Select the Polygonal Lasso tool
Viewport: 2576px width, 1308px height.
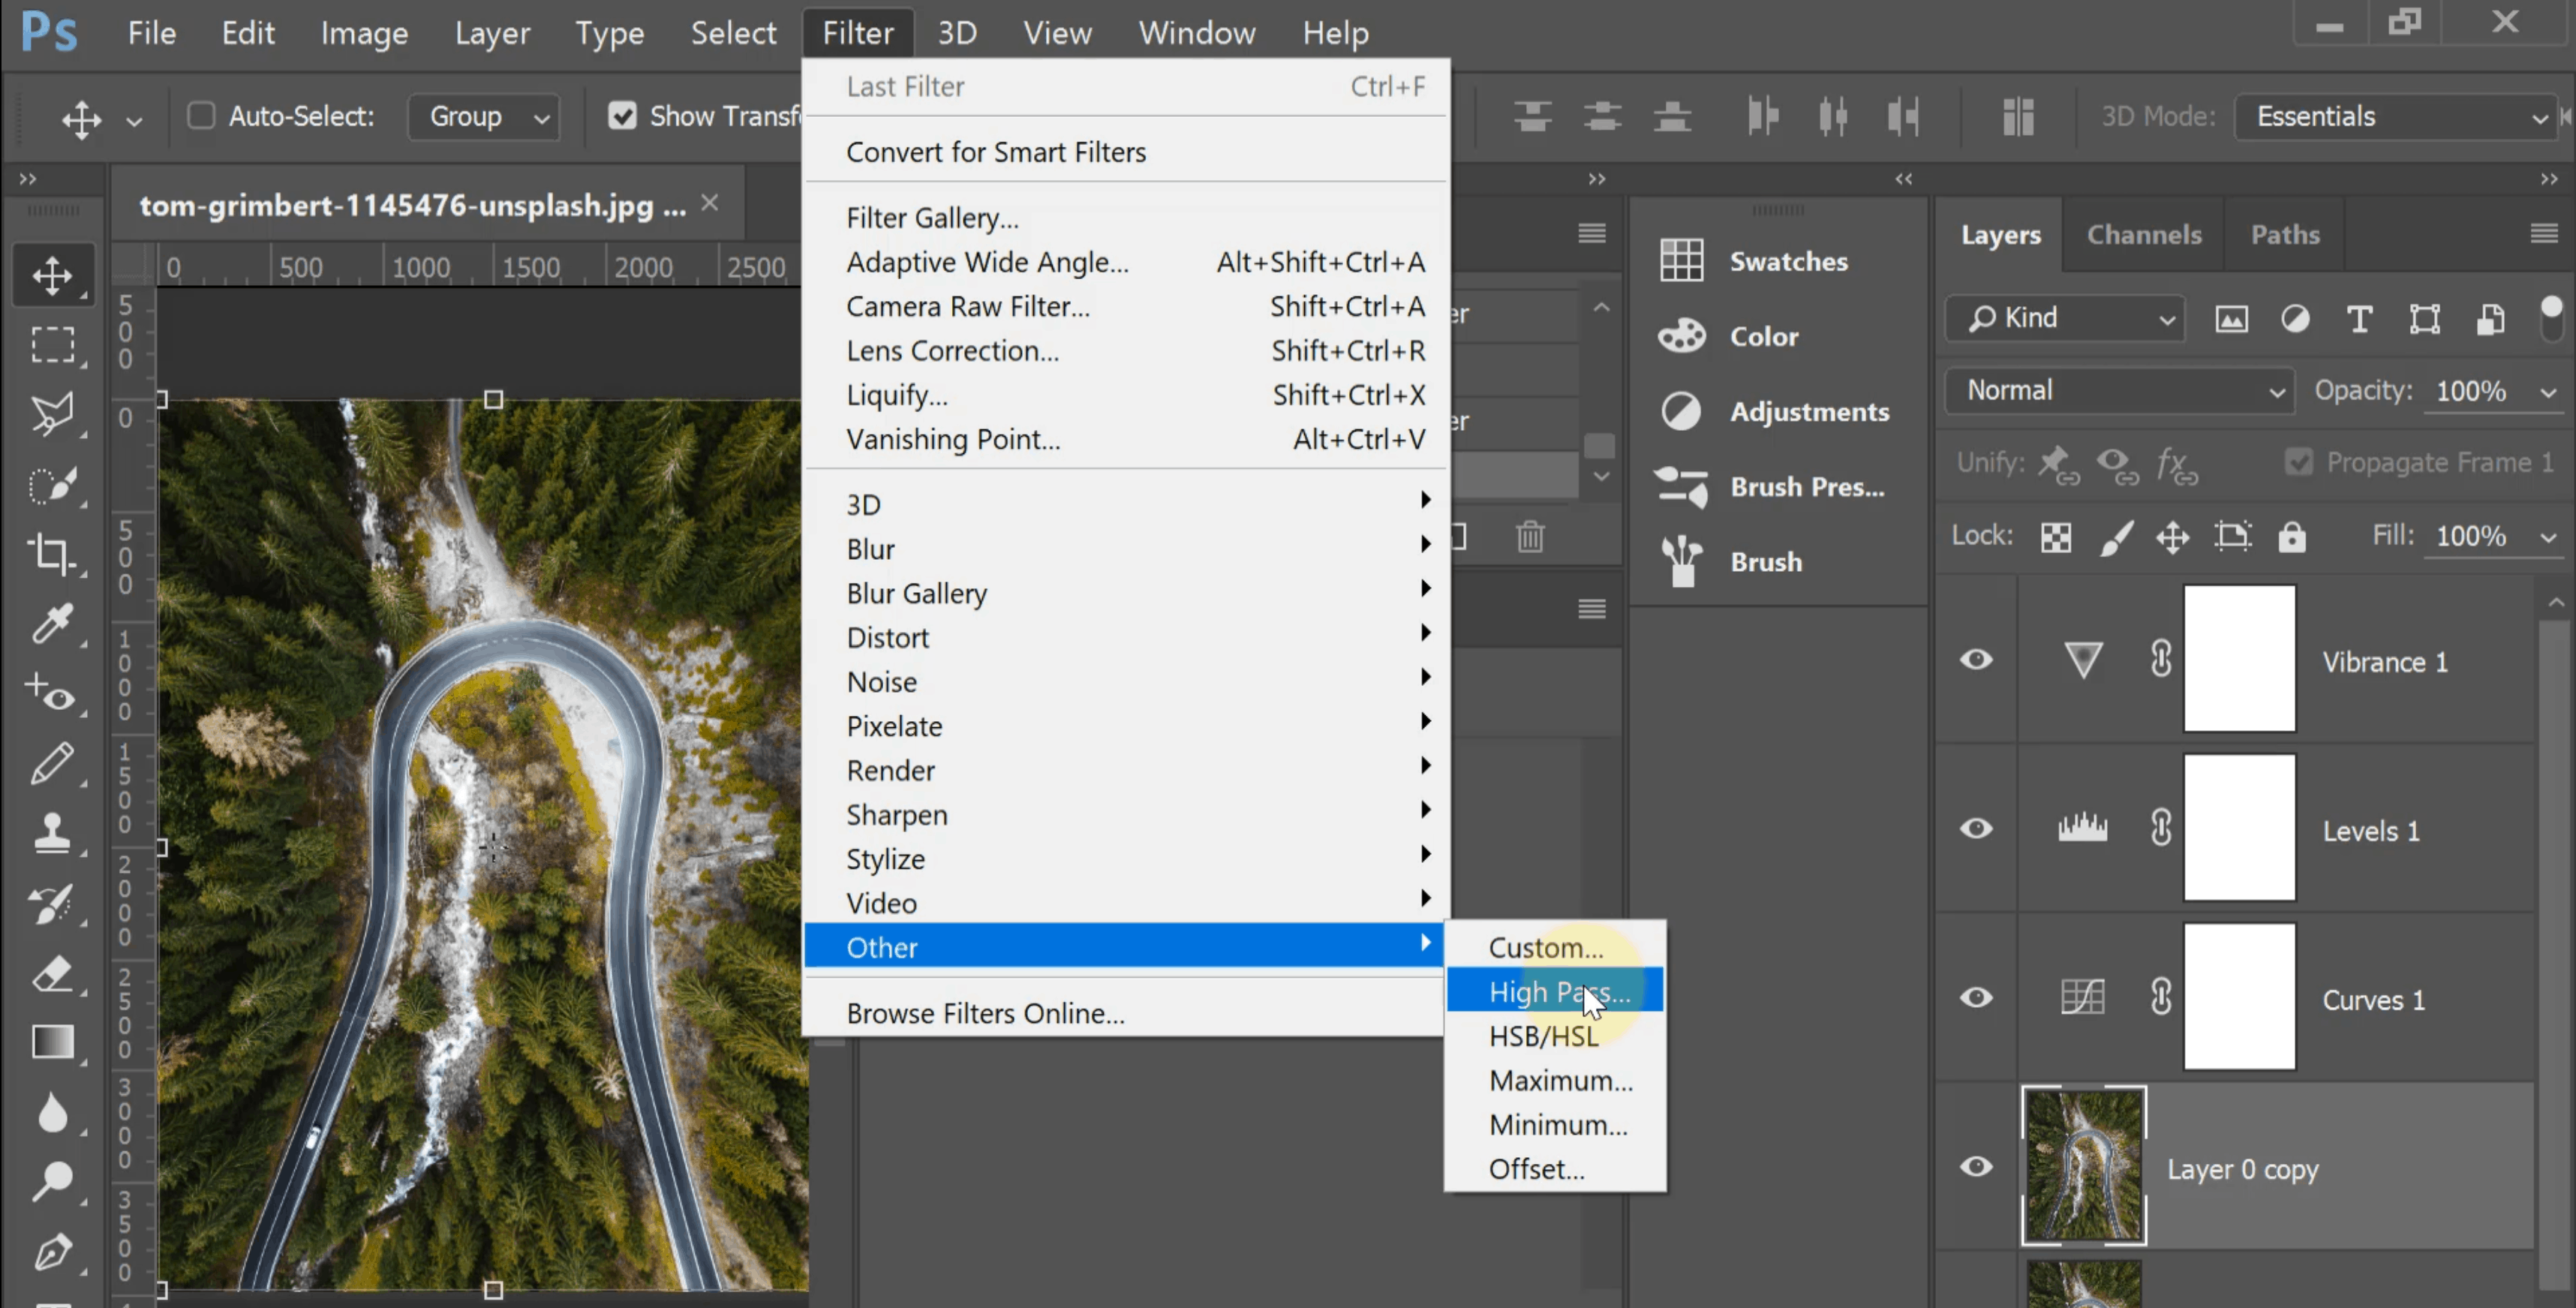tap(52, 414)
